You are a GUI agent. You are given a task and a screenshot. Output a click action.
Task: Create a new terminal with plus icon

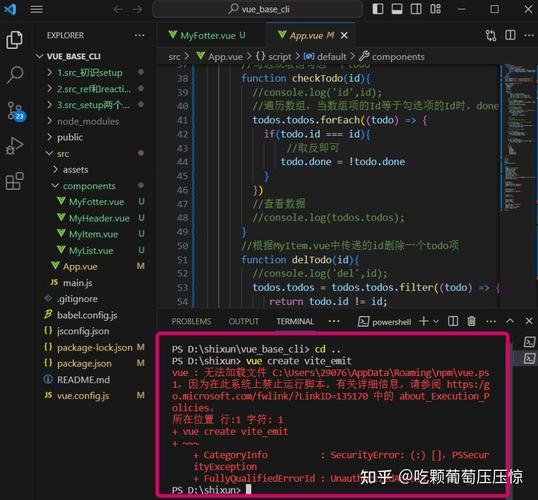(424, 321)
